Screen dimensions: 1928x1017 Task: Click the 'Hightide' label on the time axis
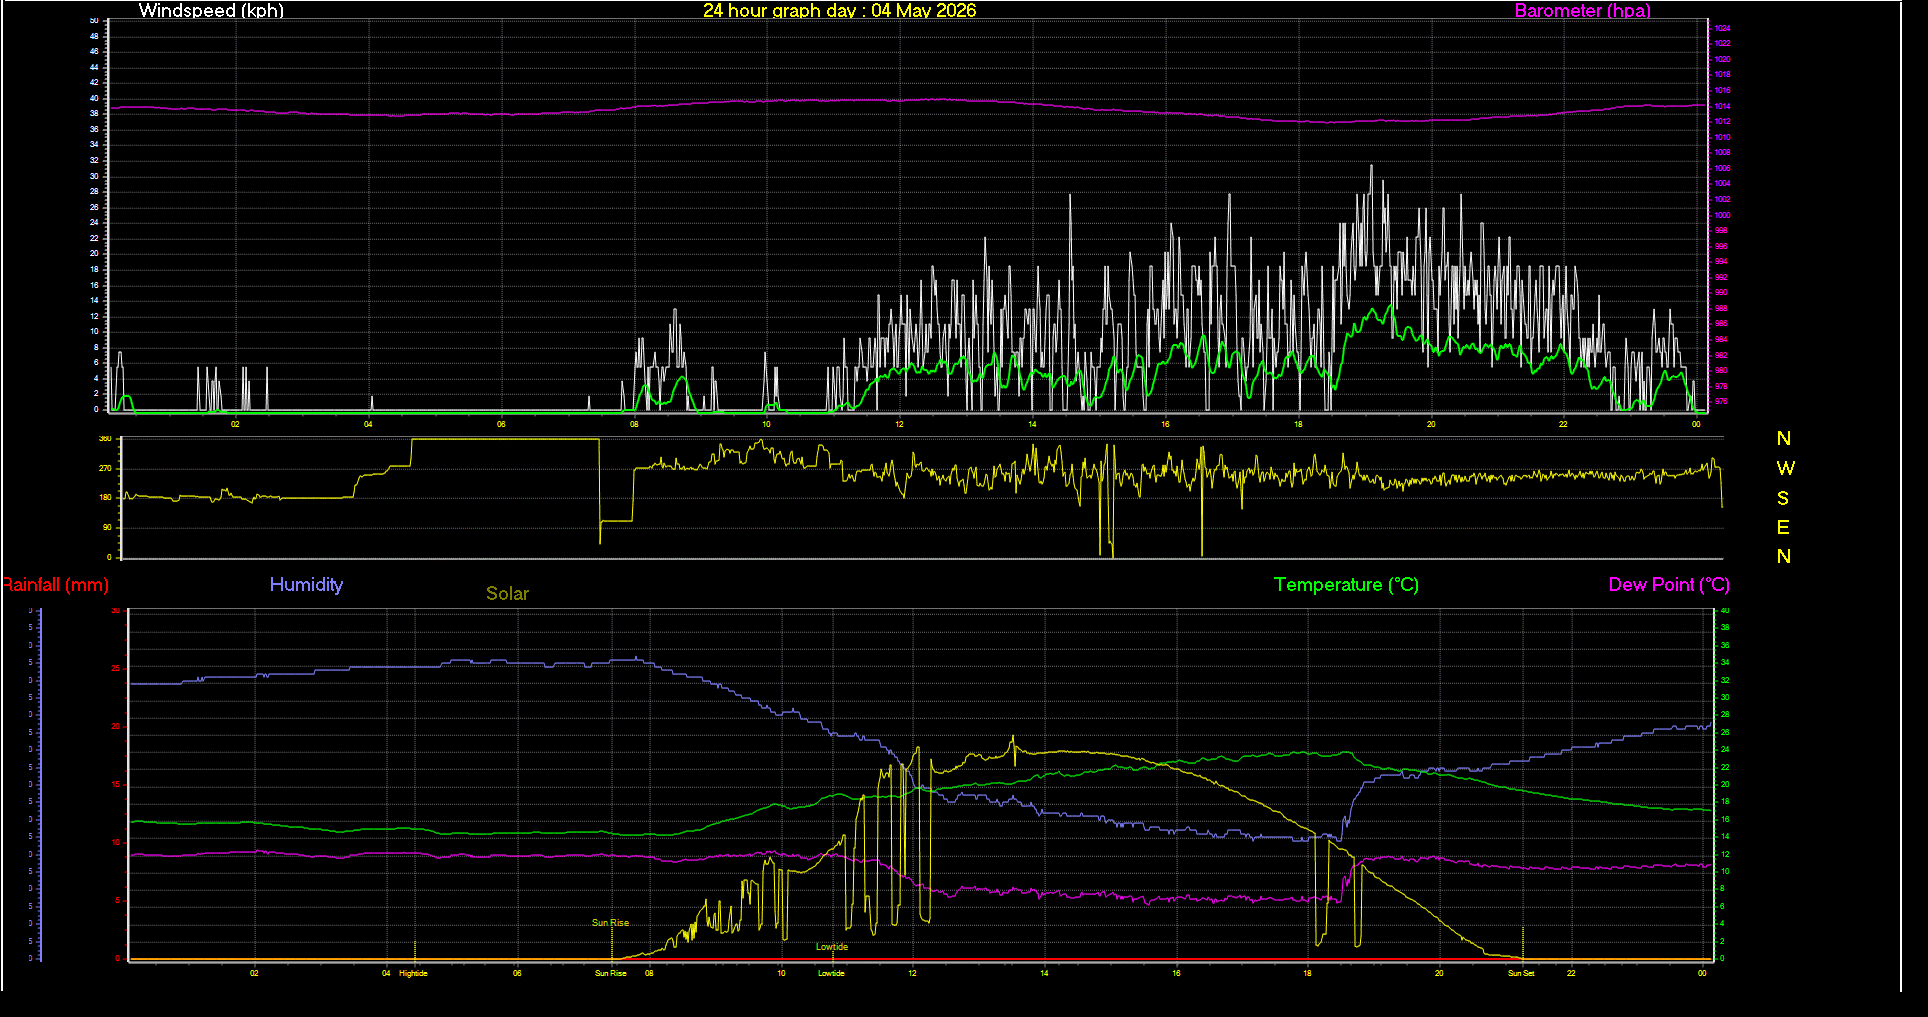pyautogui.click(x=413, y=973)
